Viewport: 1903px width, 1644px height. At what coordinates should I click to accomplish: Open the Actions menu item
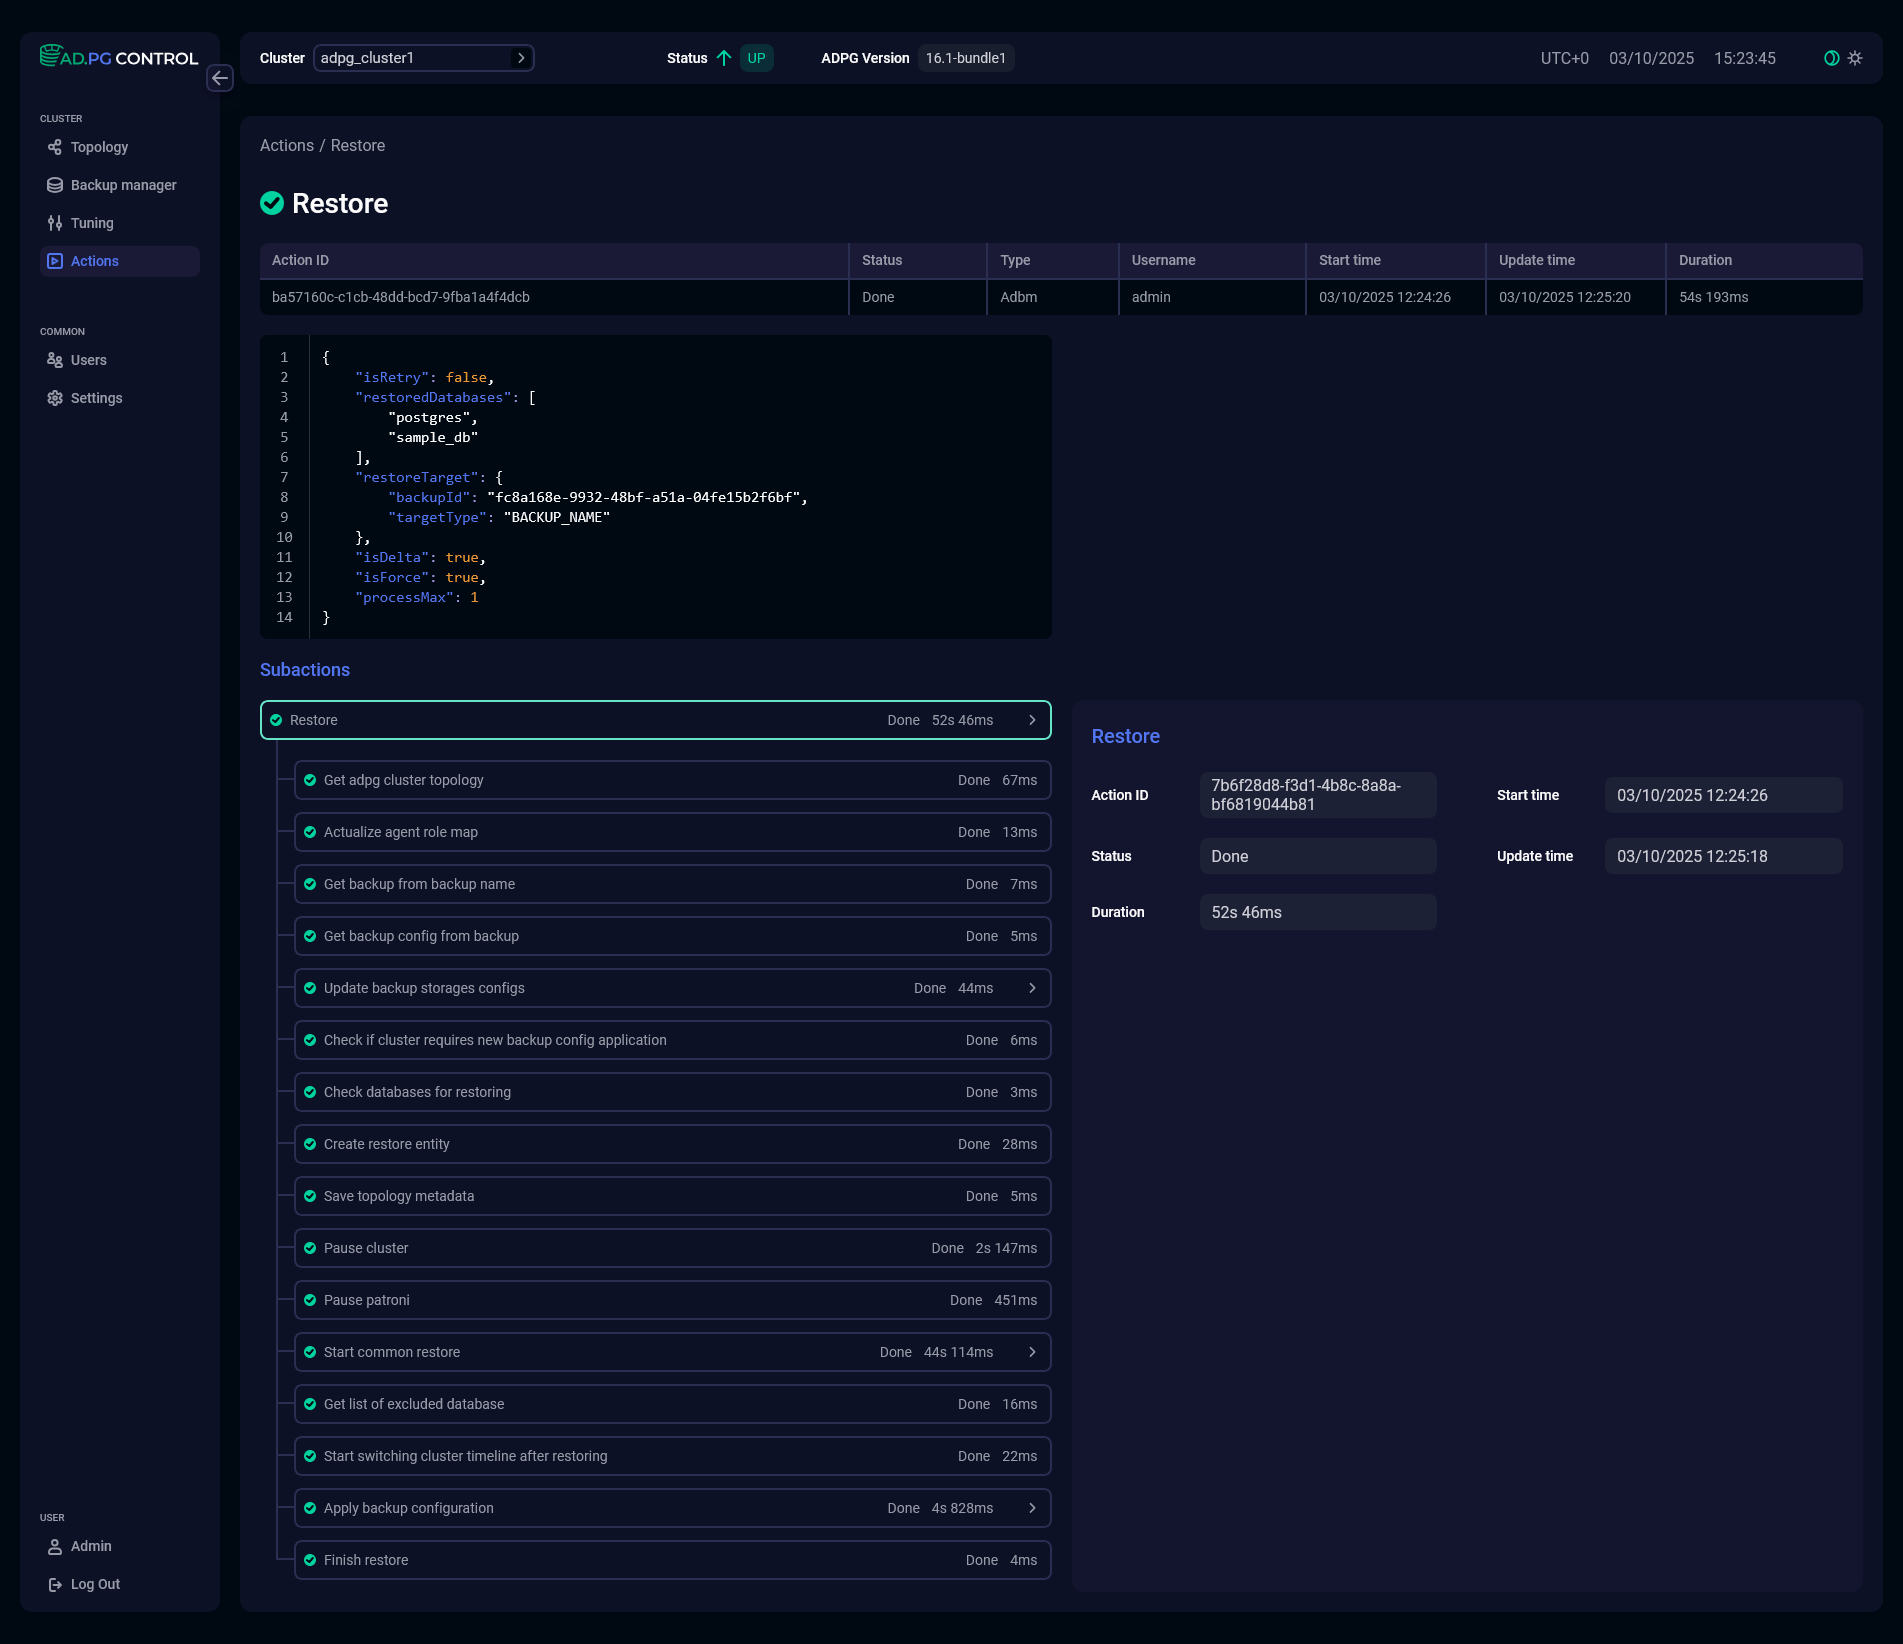pos(95,261)
